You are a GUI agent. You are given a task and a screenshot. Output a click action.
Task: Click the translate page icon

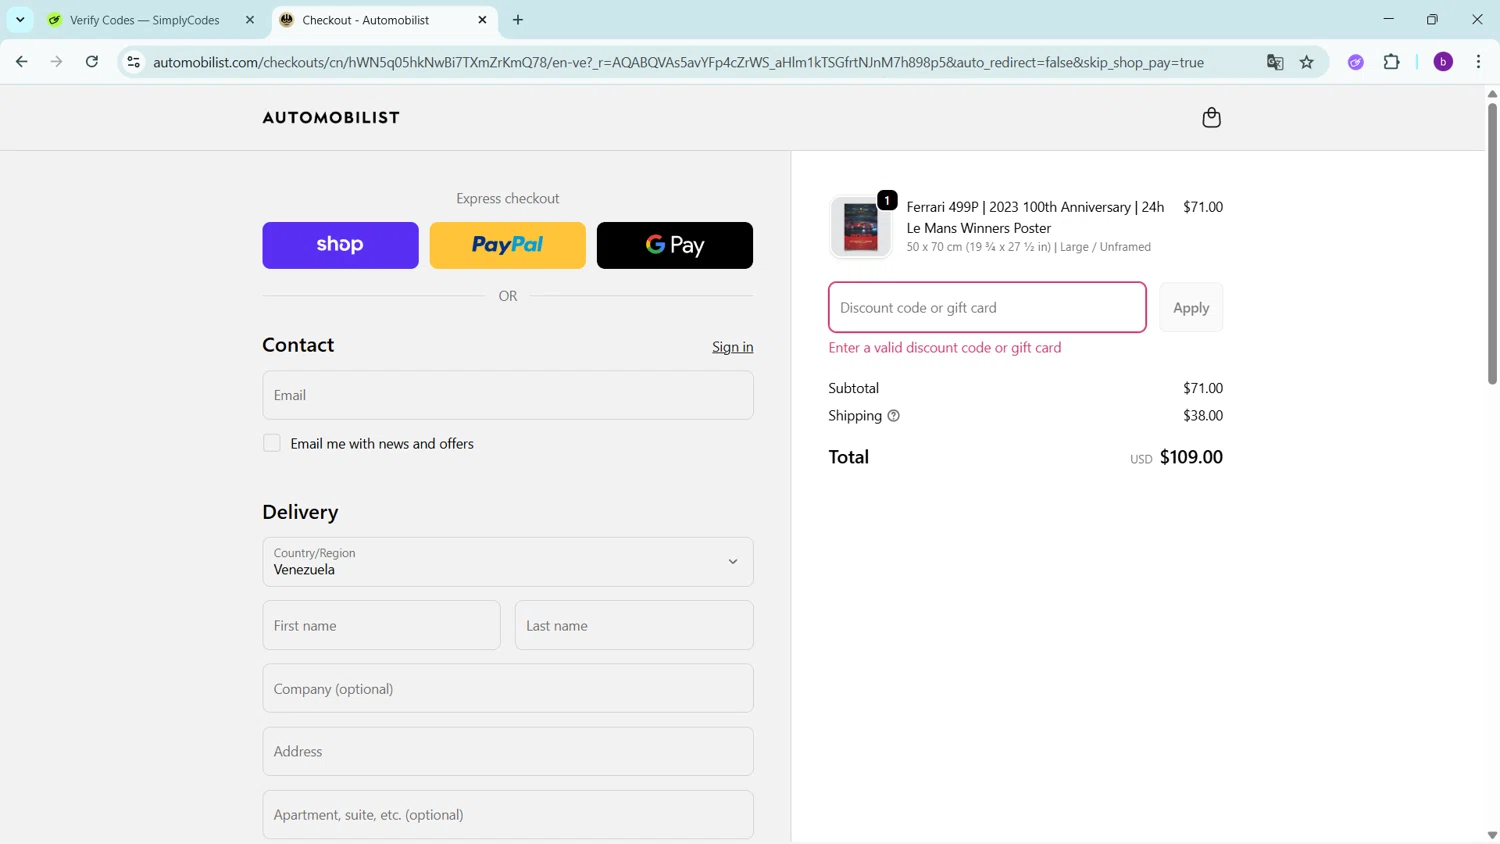point(1275,62)
